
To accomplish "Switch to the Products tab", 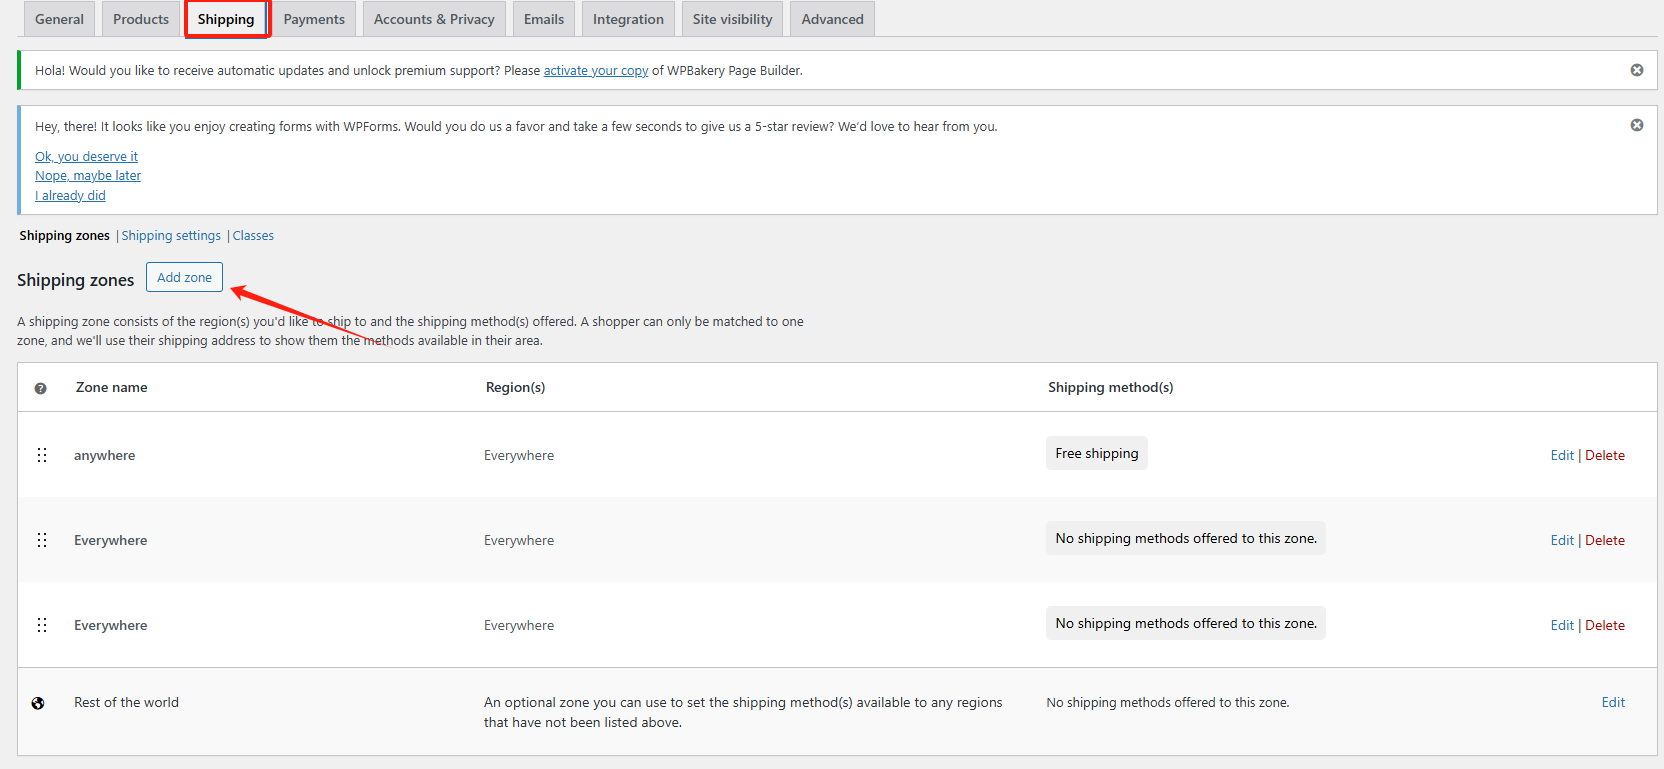I will point(141,19).
